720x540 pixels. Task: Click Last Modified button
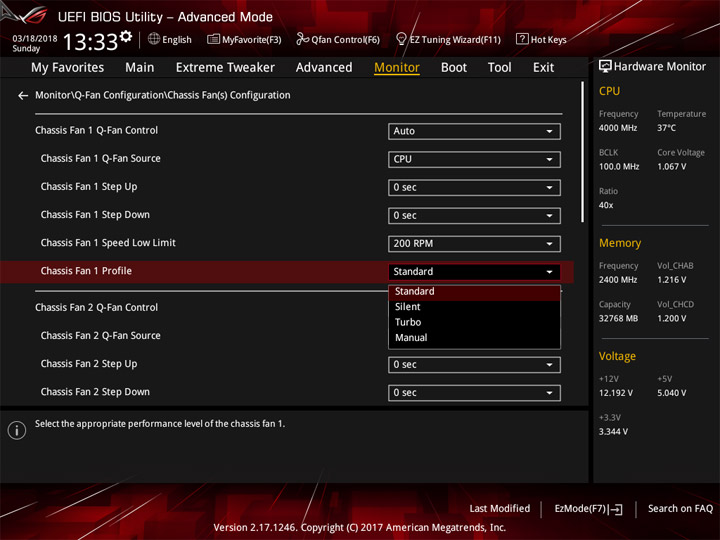pos(500,508)
